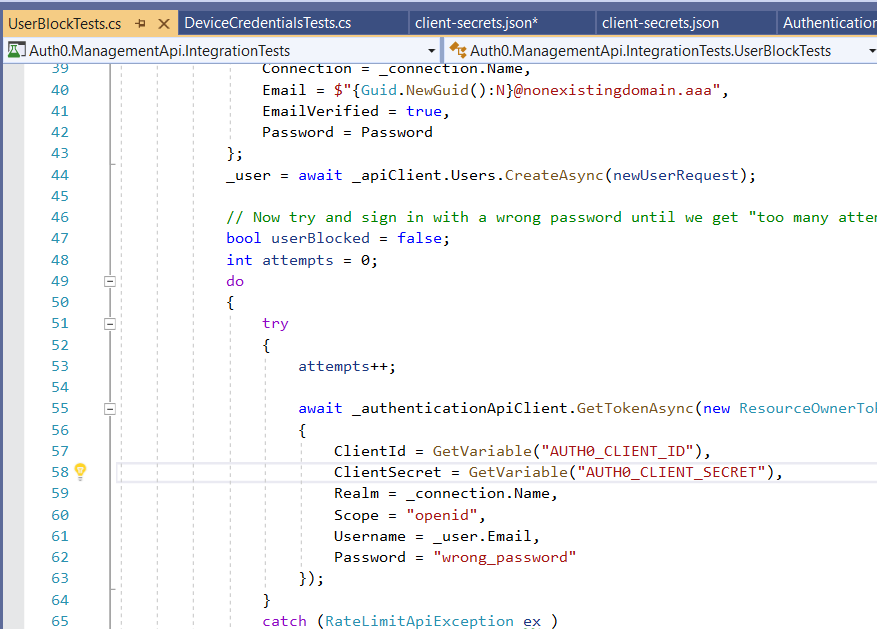Collapse the GetTokenAsync statement at line 55
877x629 pixels.
(x=110, y=409)
